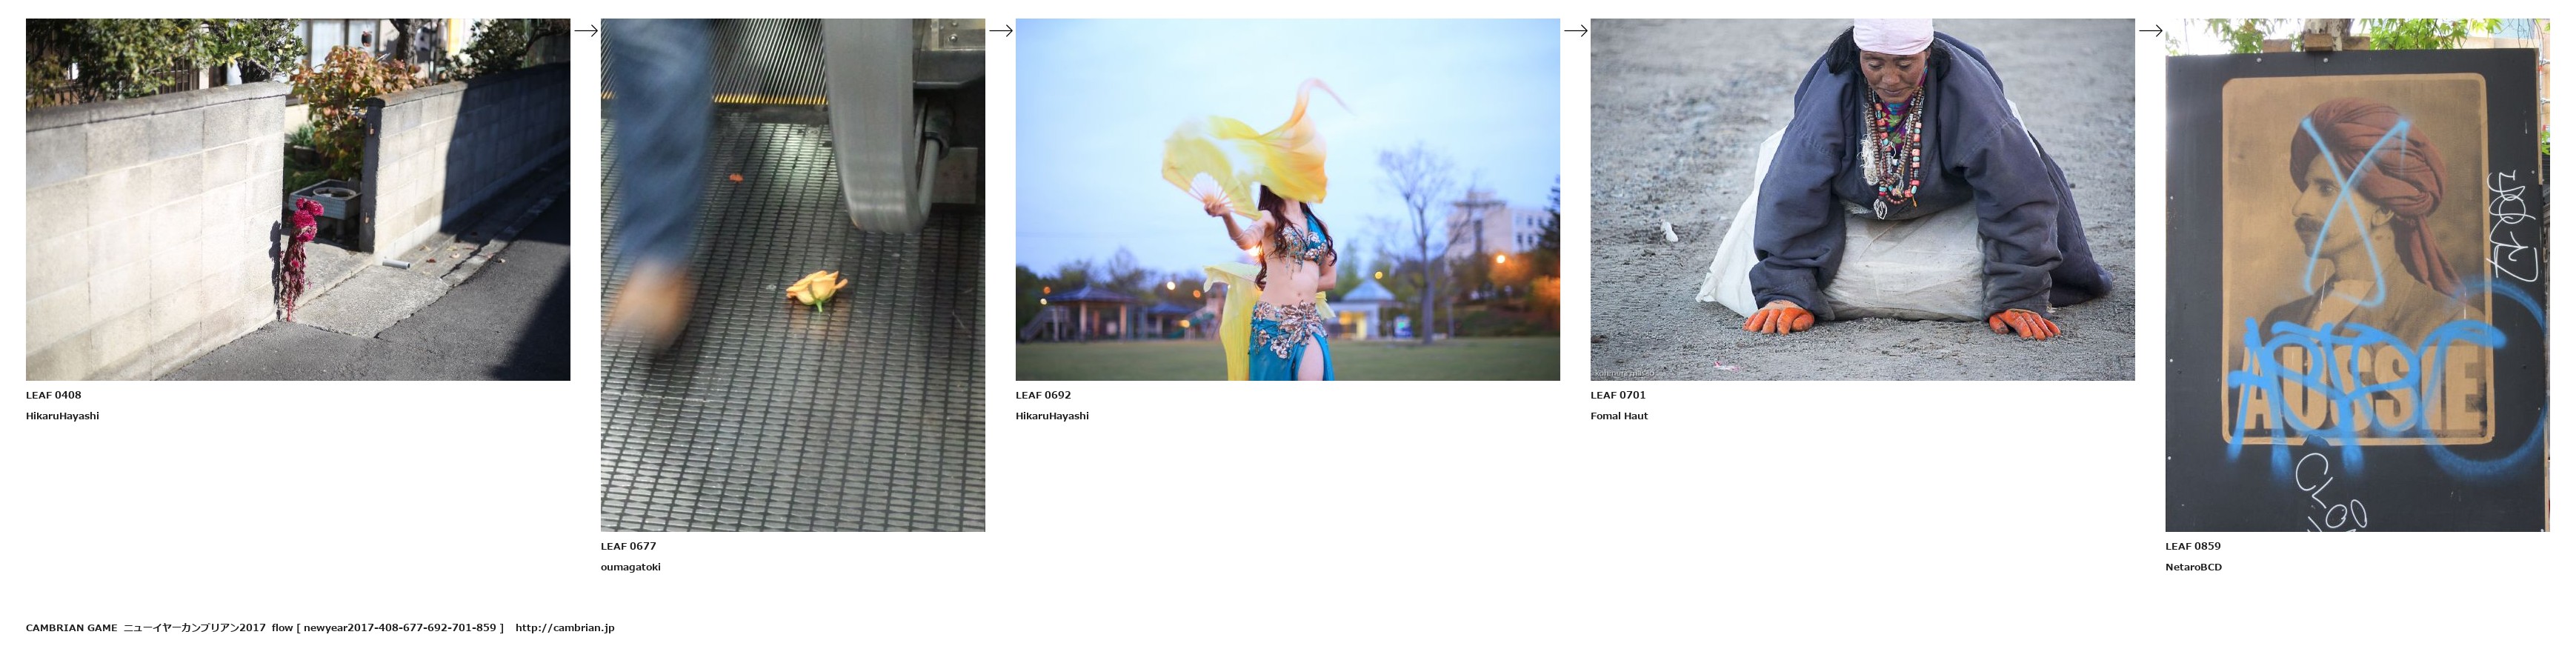2576x646 pixels.
Task: Click the LEAF 0701 label
Action: point(1617,395)
